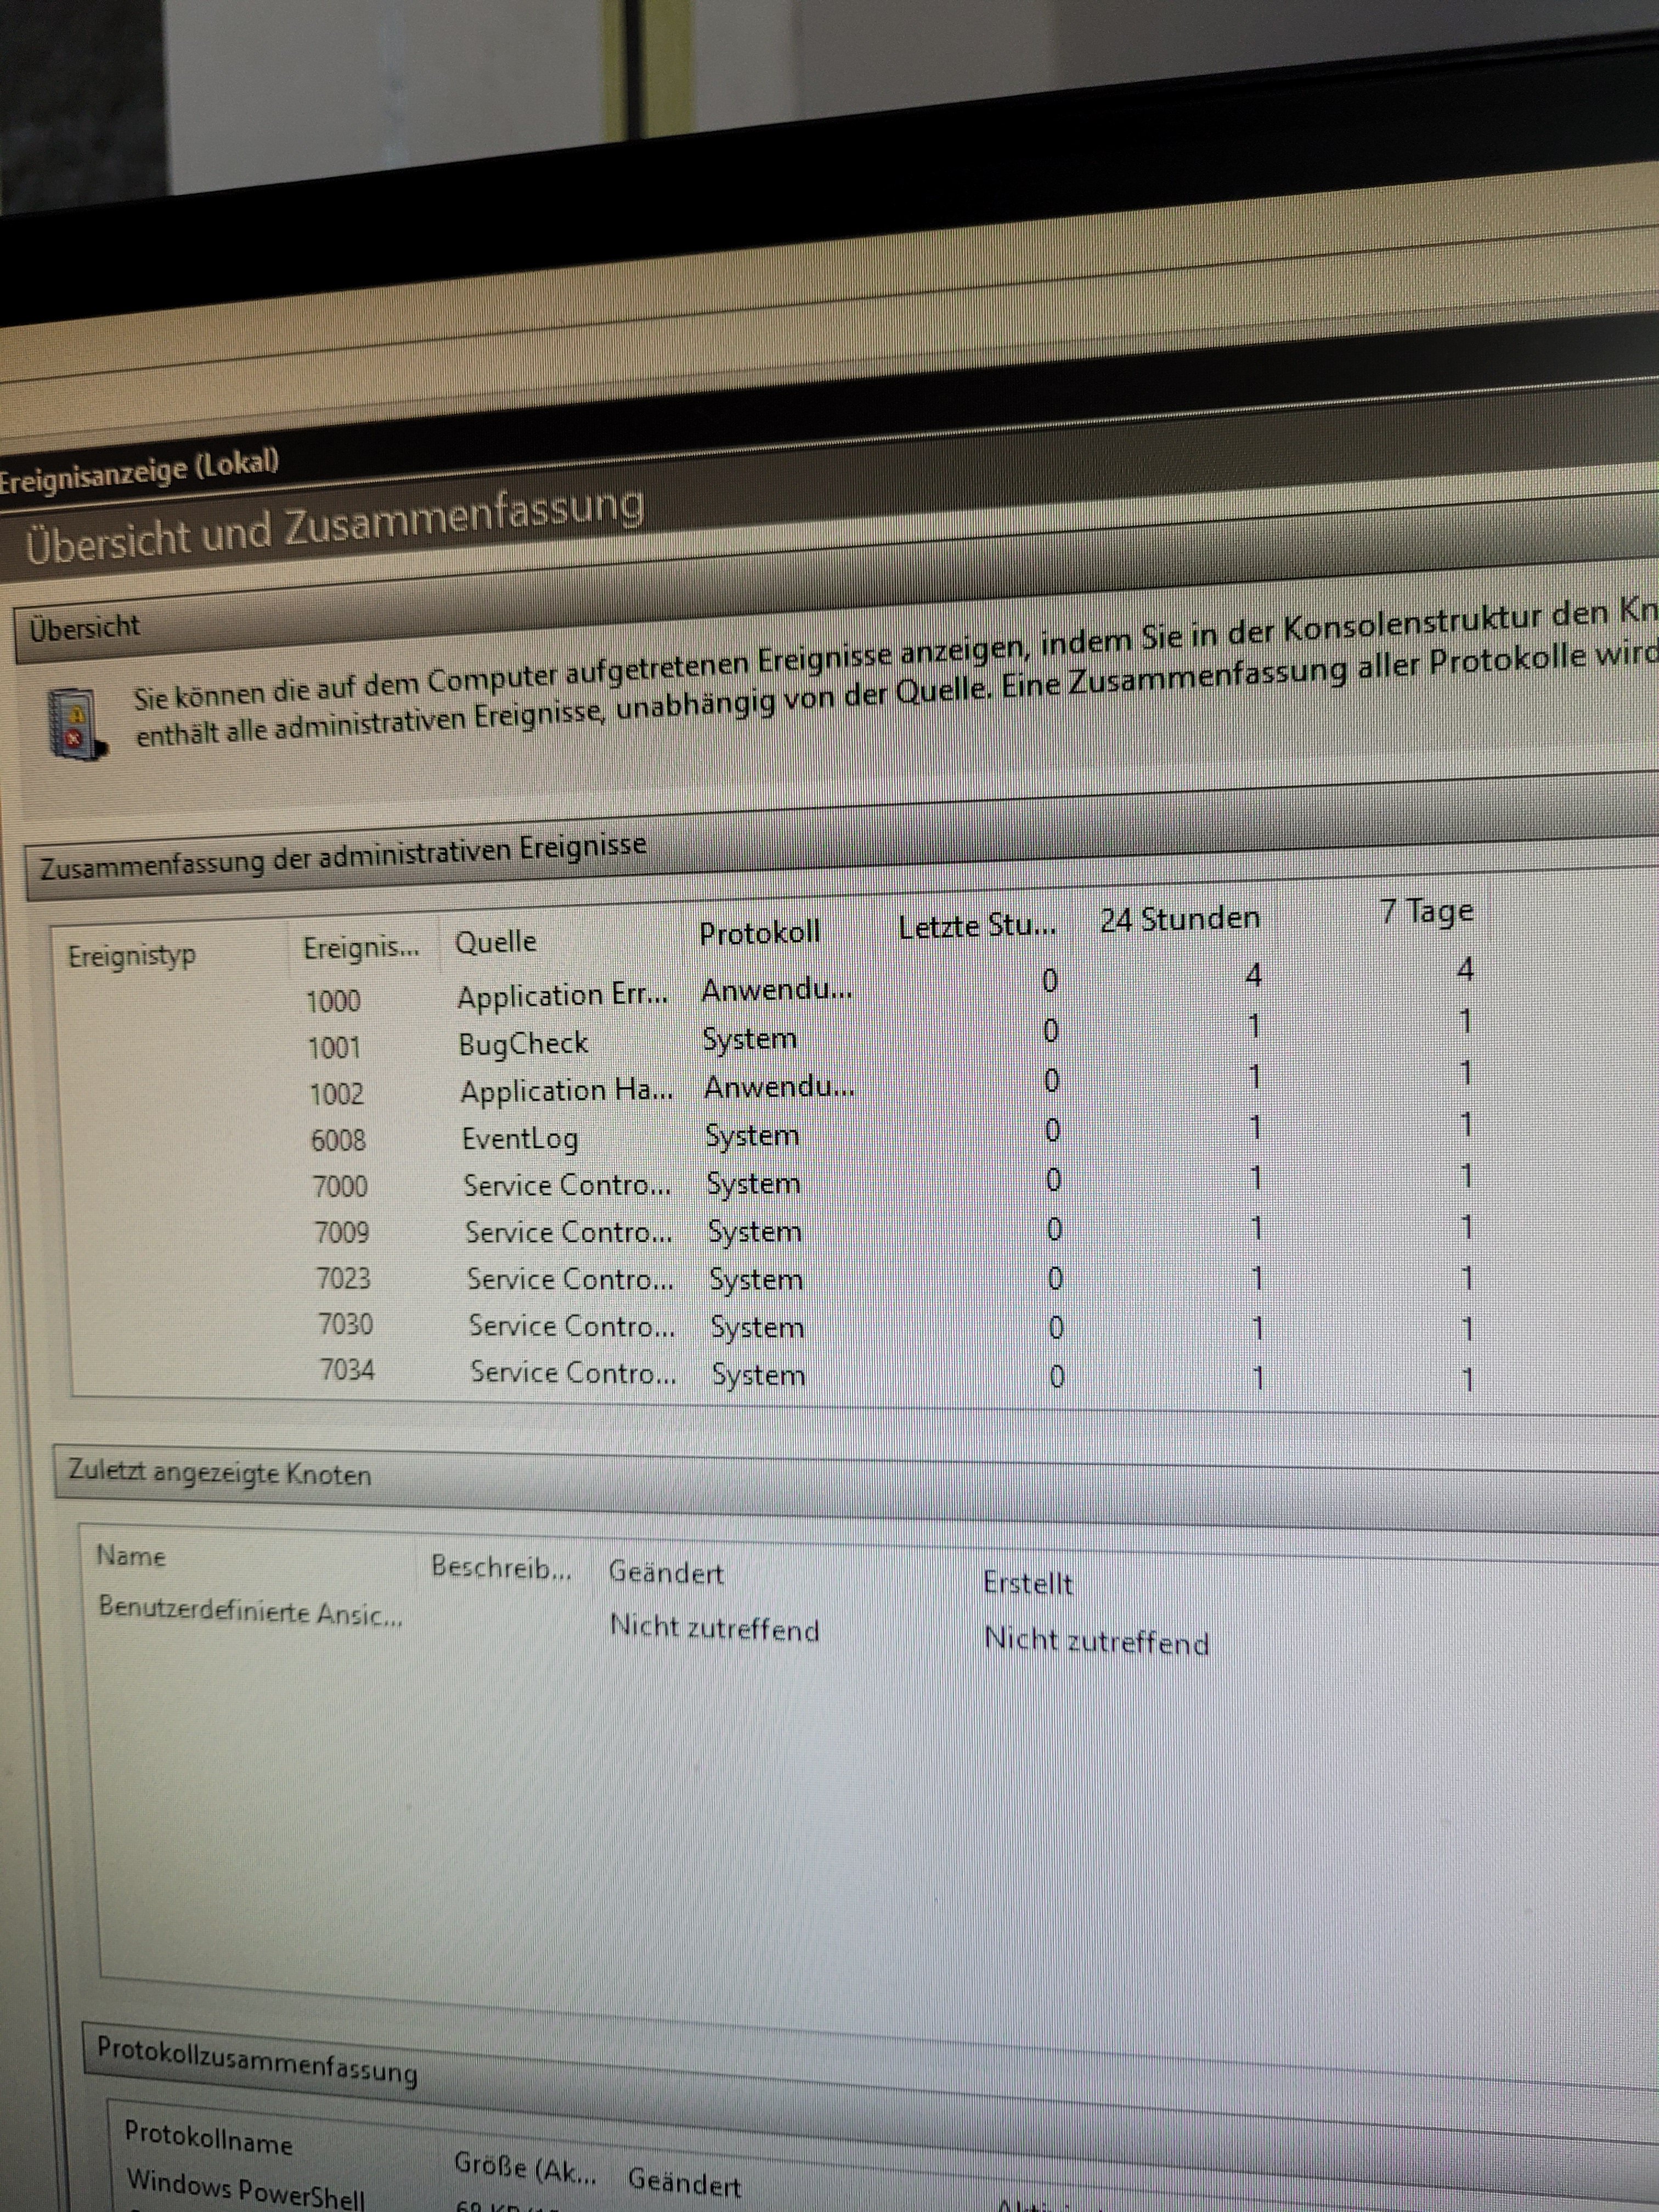Collapse the Zuletzt angezeigte Knoten section
This screenshot has height=2212, width=1659.
219,1473
